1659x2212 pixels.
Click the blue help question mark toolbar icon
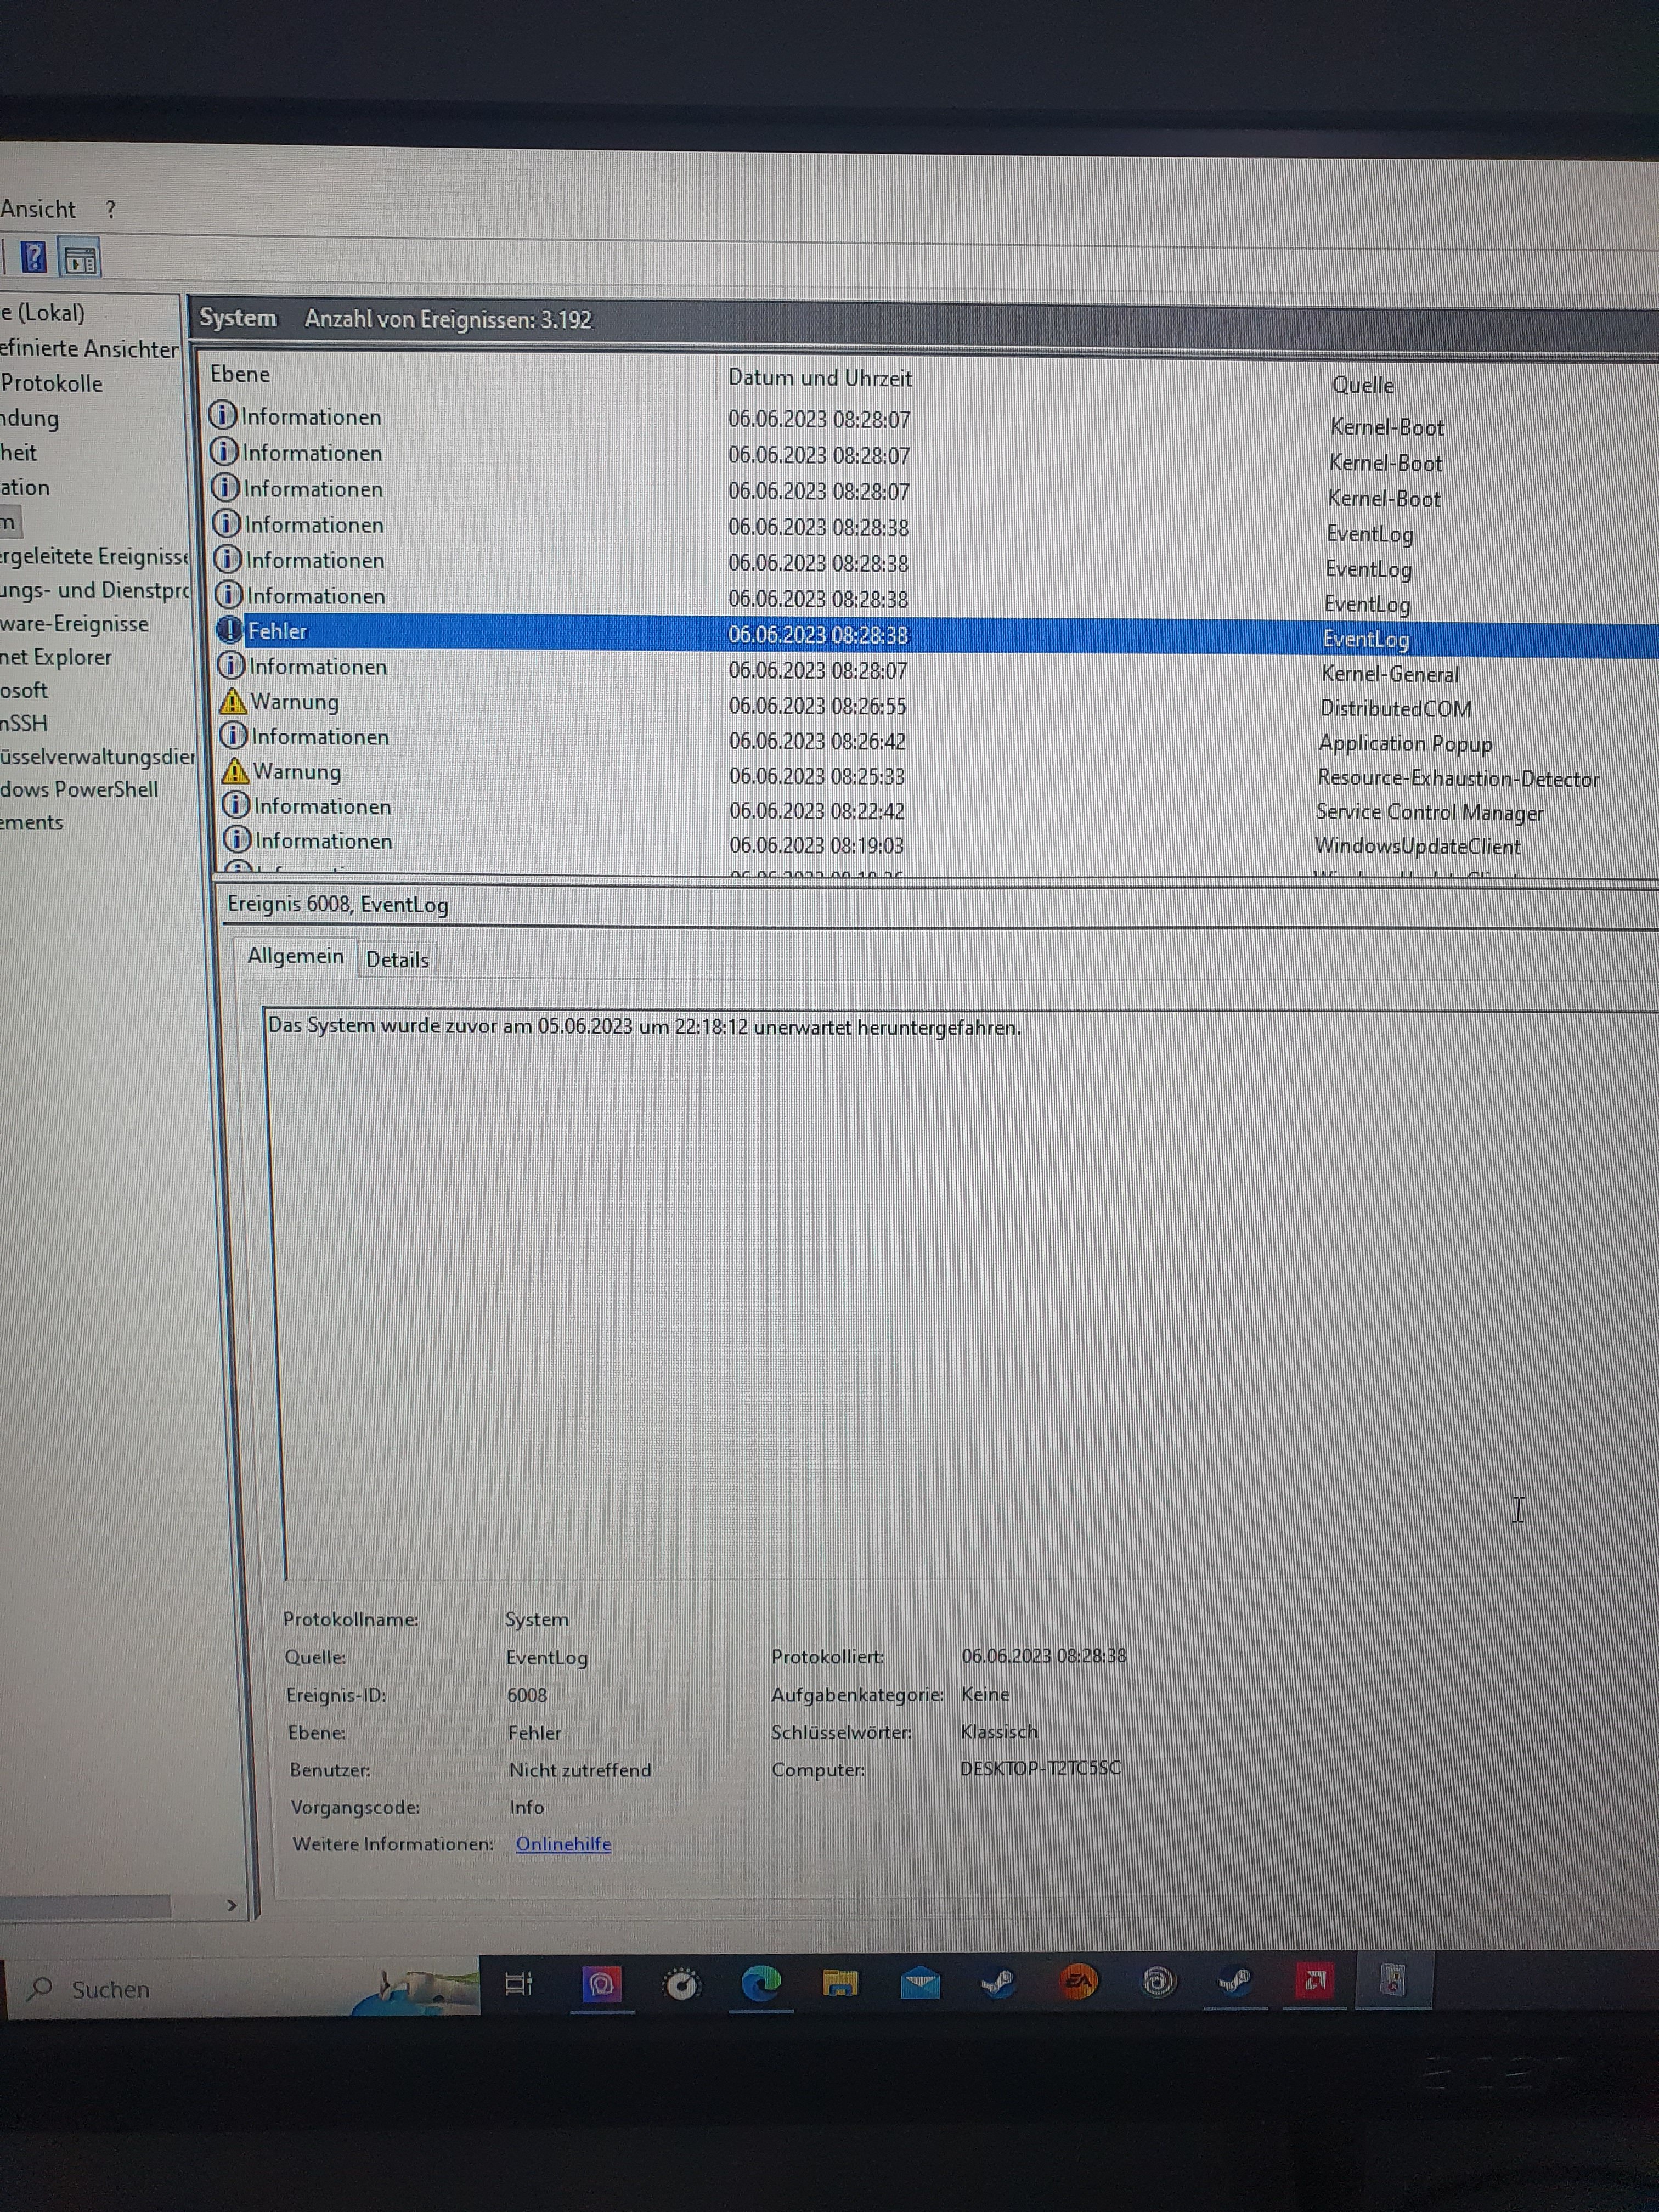pyautogui.click(x=33, y=258)
